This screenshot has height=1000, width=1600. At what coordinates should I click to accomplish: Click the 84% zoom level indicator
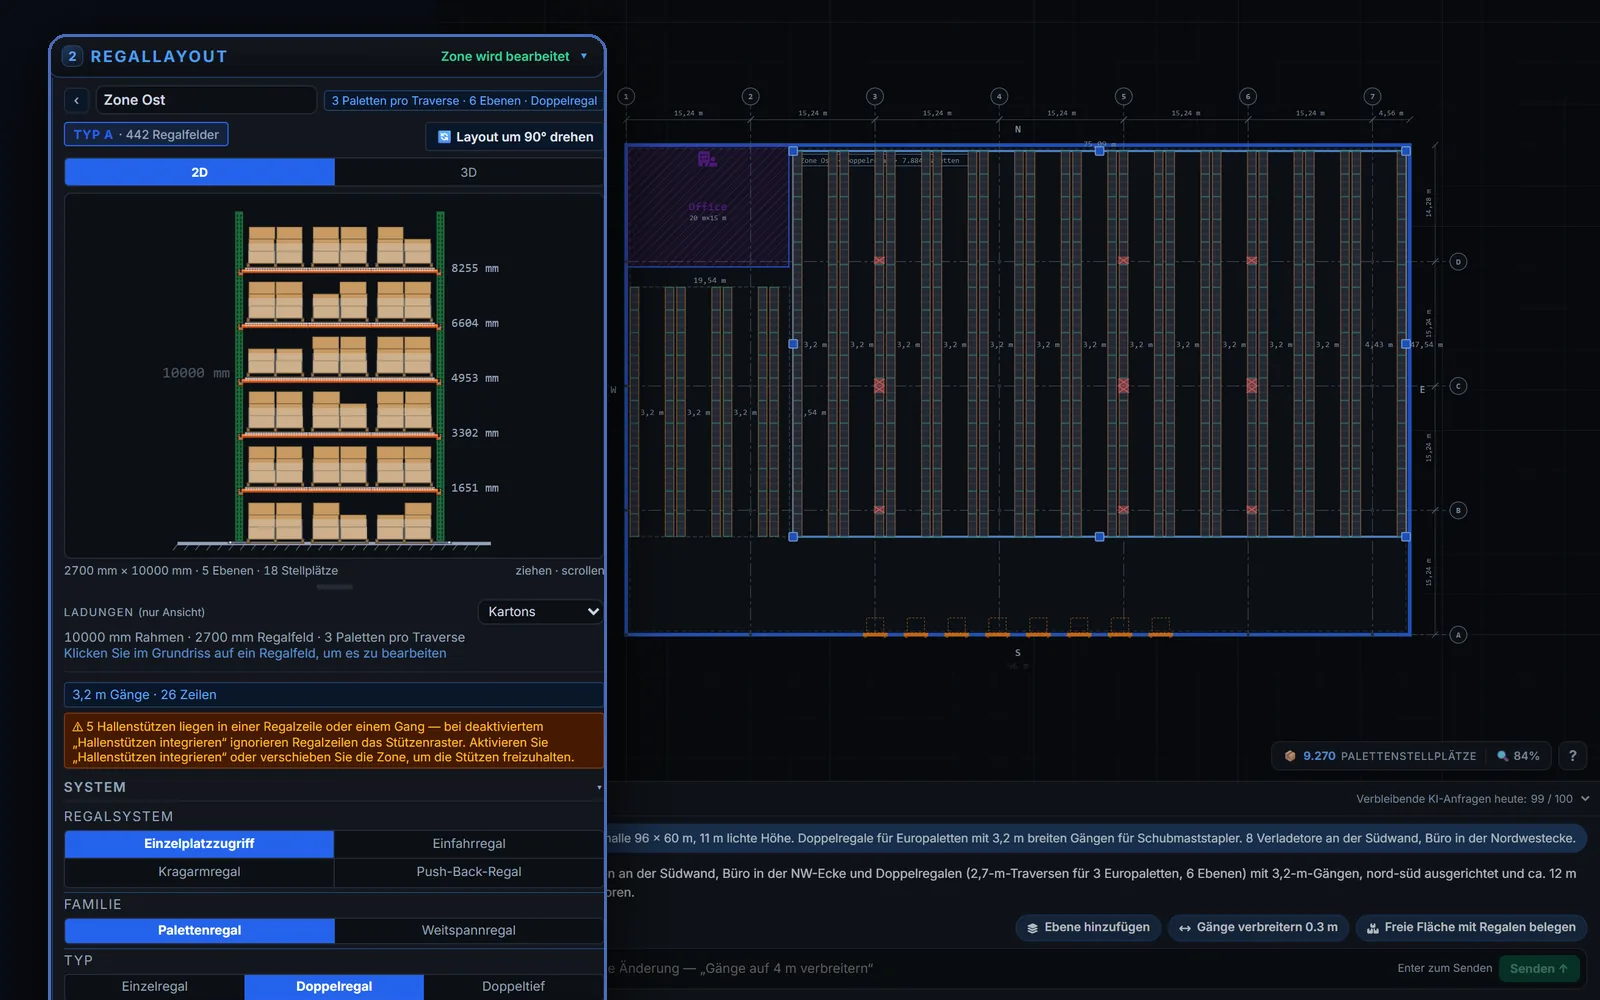(x=1518, y=756)
